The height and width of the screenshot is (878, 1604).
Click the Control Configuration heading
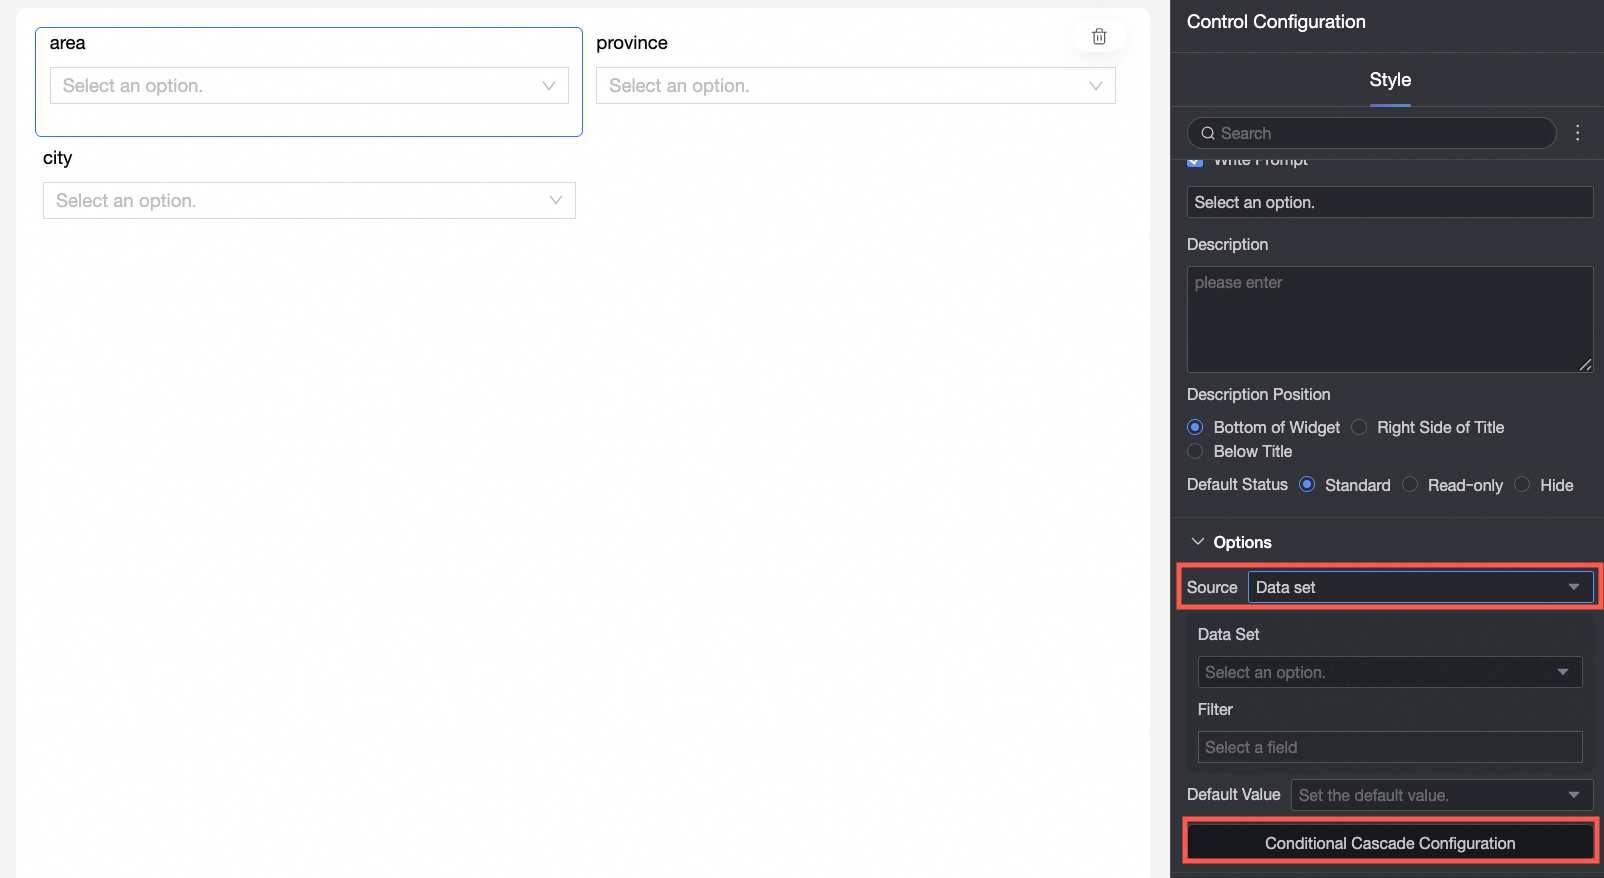click(x=1276, y=22)
